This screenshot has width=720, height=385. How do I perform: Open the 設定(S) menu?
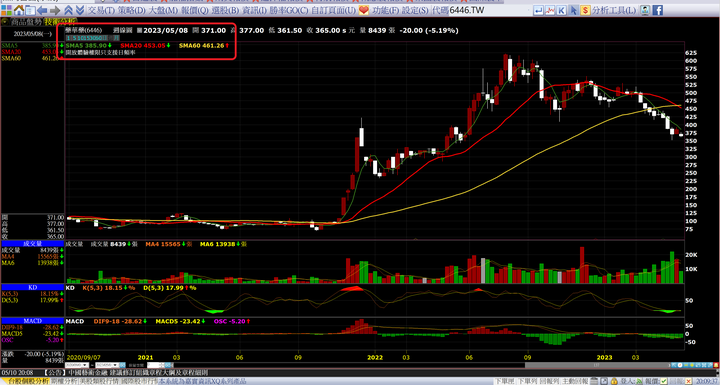tap(416, 10)
